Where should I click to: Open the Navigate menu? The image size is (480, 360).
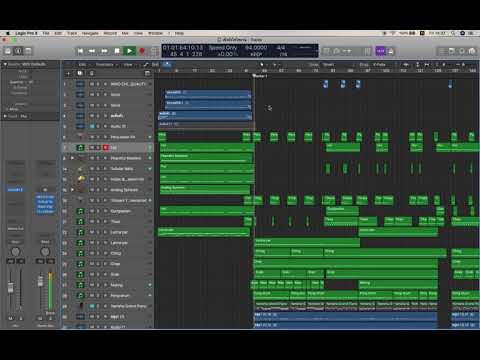[90, 33]
